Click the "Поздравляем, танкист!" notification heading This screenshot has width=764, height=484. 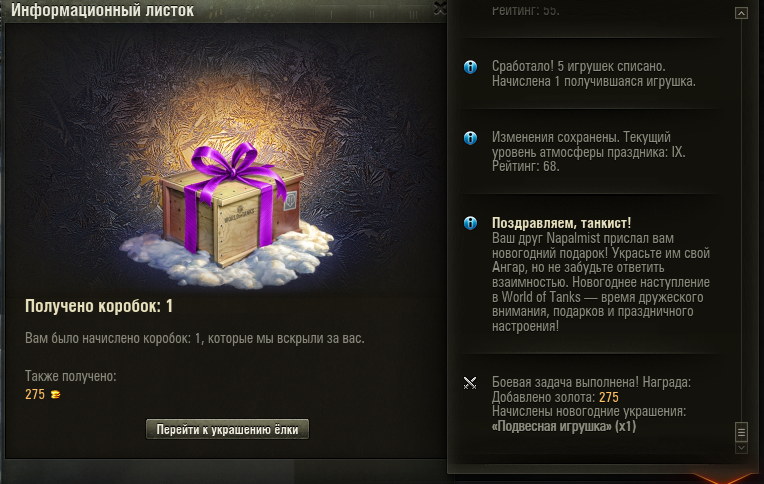click(561, 223)
